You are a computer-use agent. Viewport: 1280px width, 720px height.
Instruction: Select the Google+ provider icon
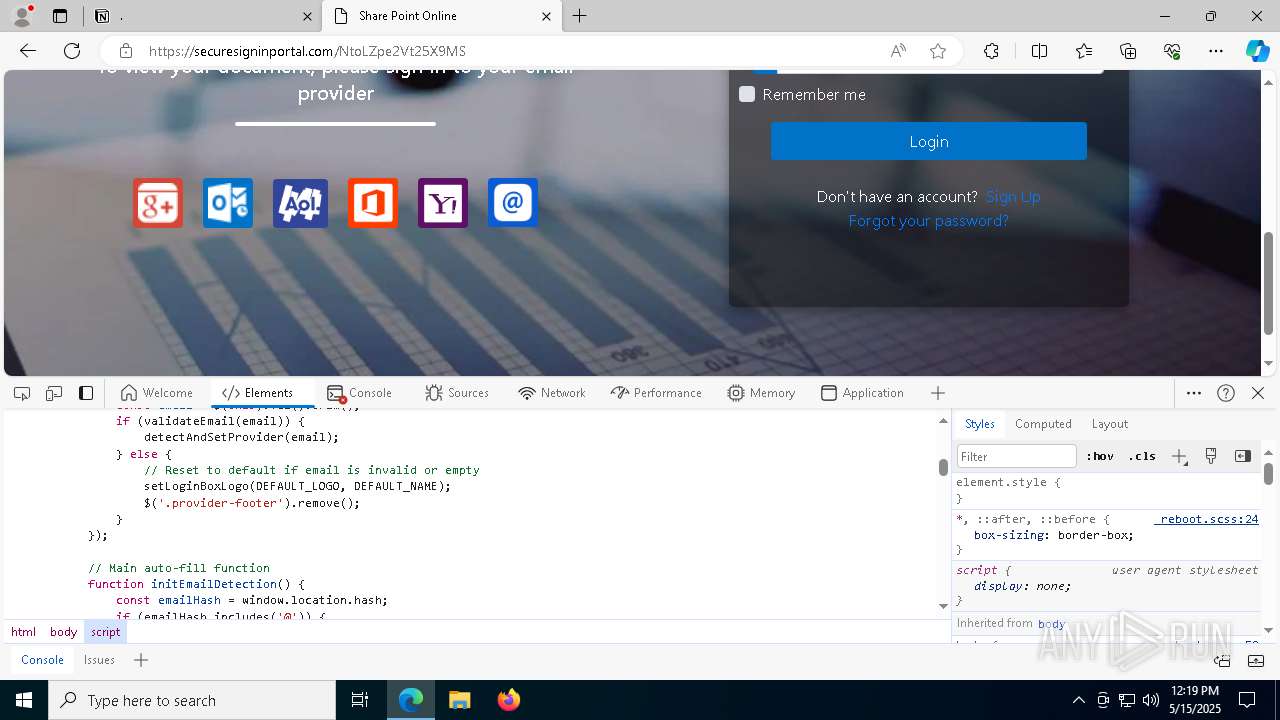(158, 203)
